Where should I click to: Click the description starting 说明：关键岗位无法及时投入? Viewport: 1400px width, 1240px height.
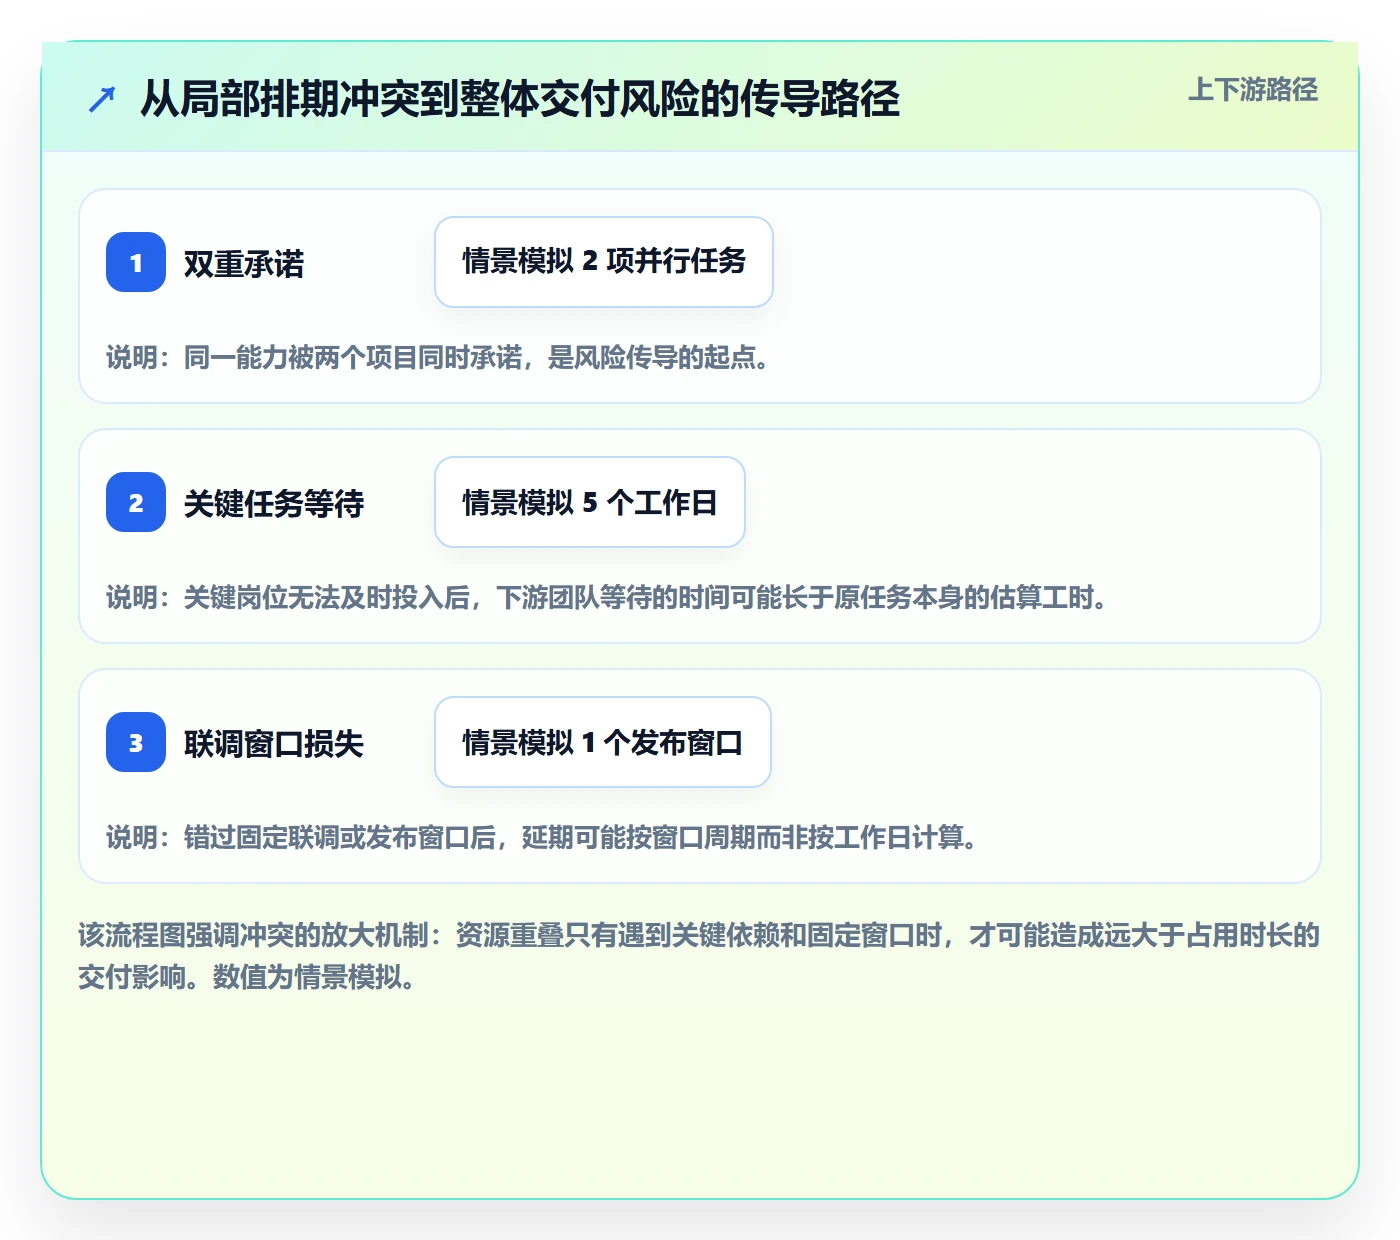tap(608, 598)
